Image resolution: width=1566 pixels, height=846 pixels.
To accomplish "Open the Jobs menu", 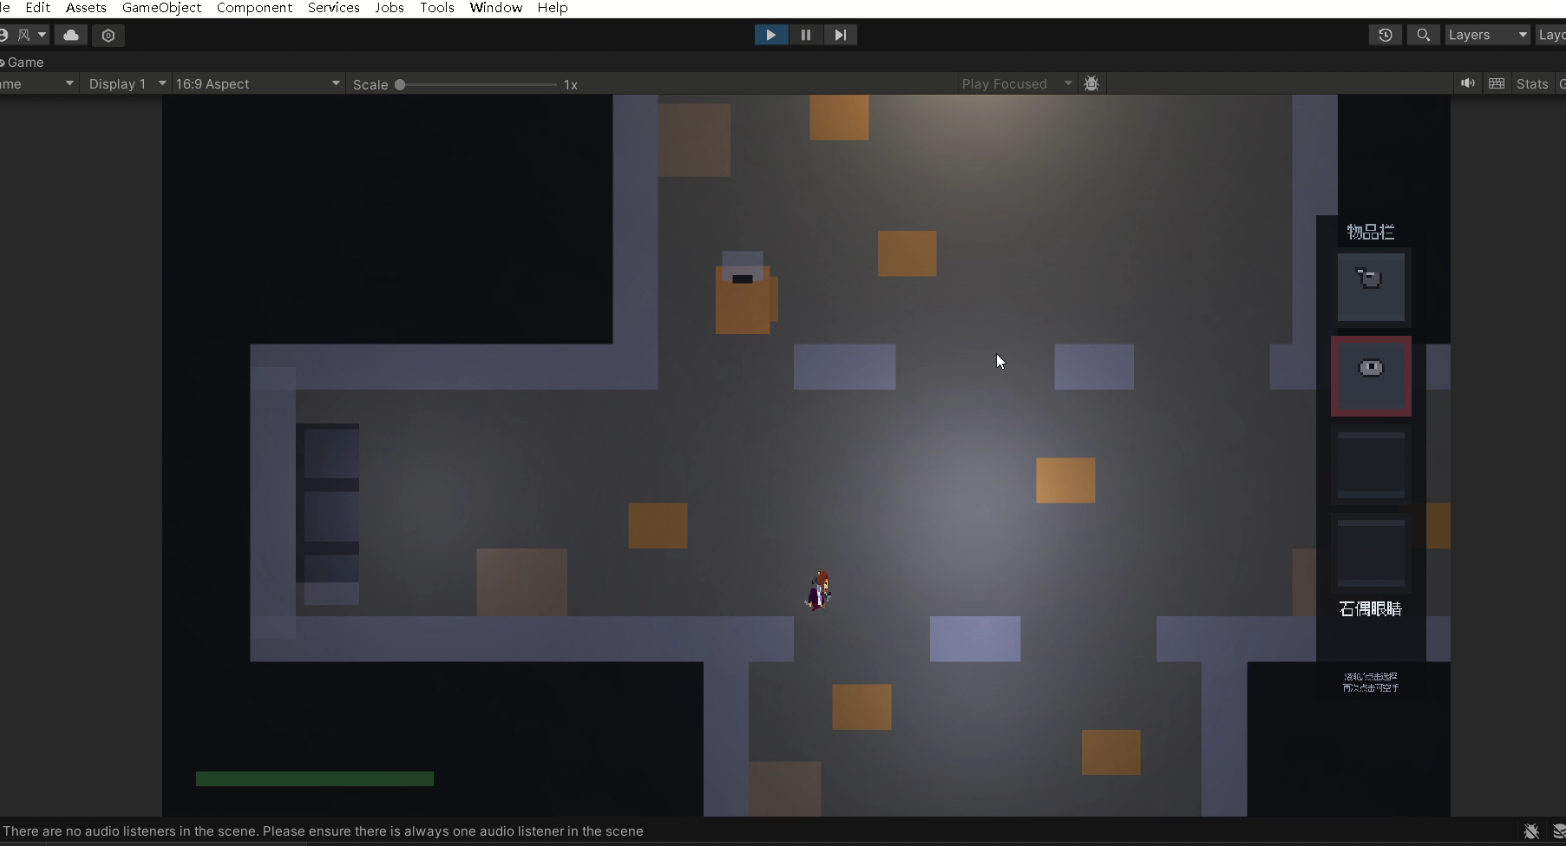I will pos(389,8).
